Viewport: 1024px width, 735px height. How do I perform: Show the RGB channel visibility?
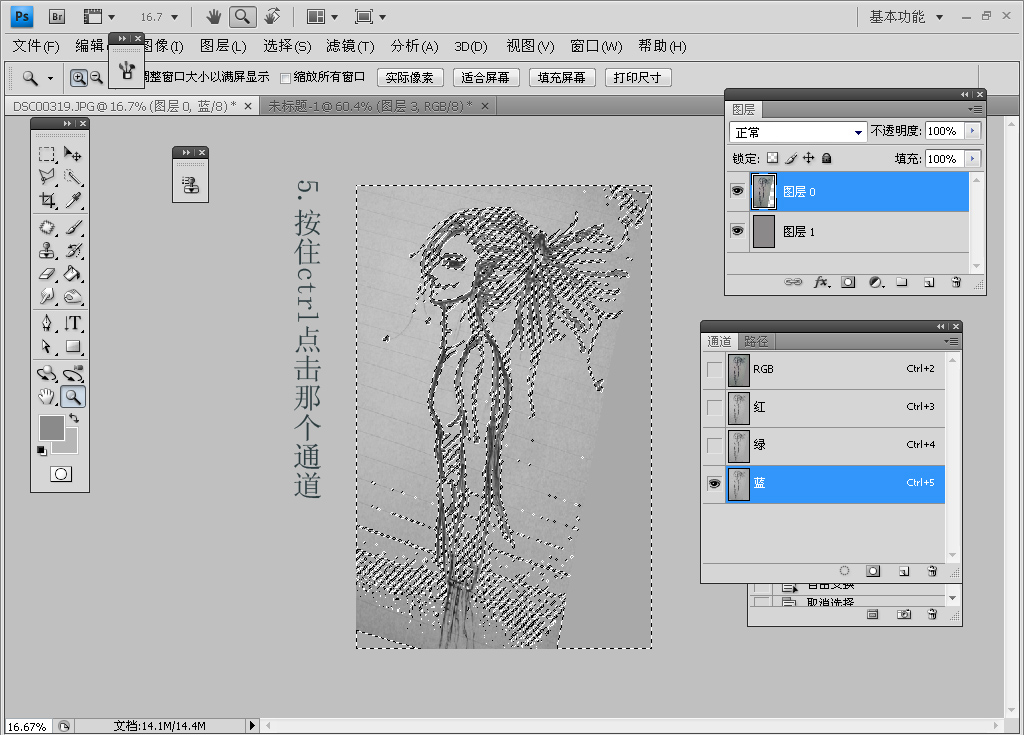[714, 370]
